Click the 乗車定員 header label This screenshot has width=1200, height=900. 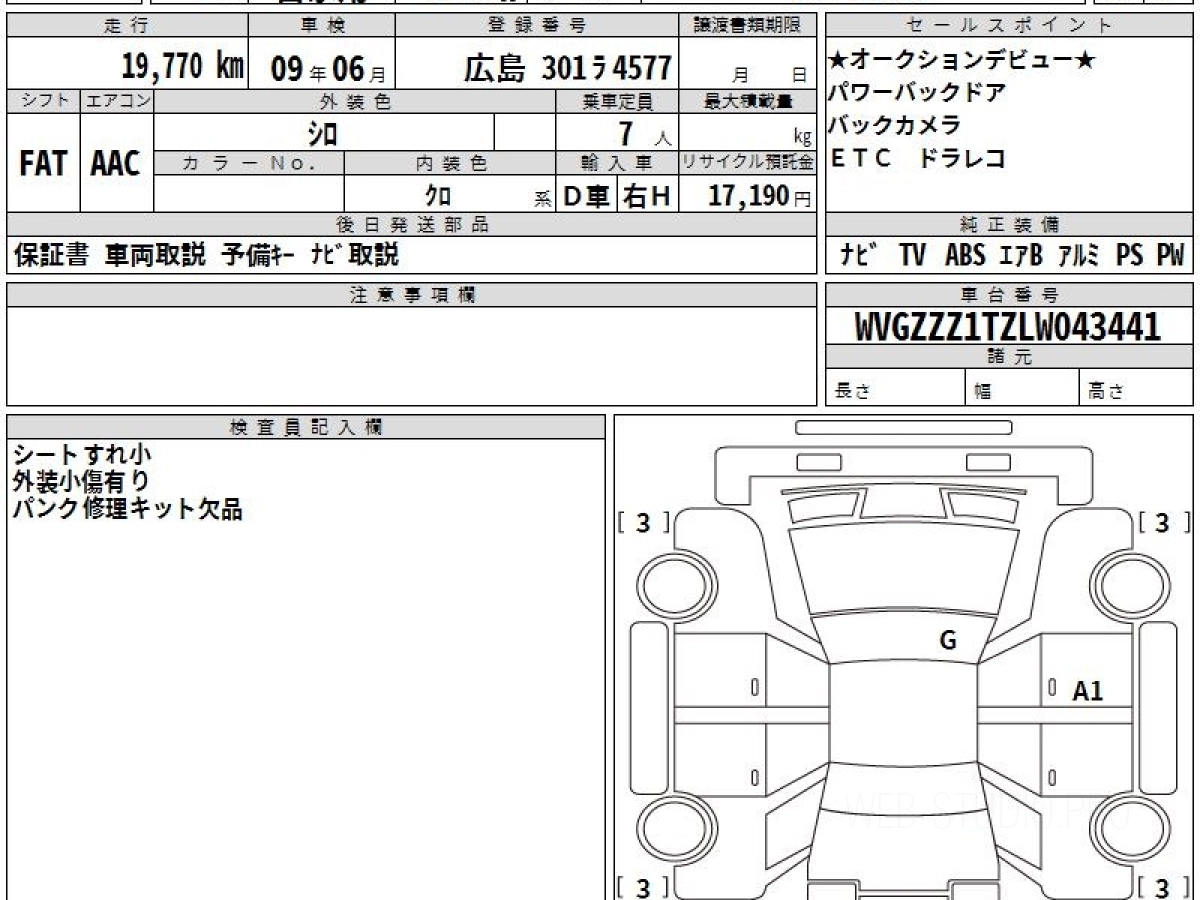coord(617,101)
